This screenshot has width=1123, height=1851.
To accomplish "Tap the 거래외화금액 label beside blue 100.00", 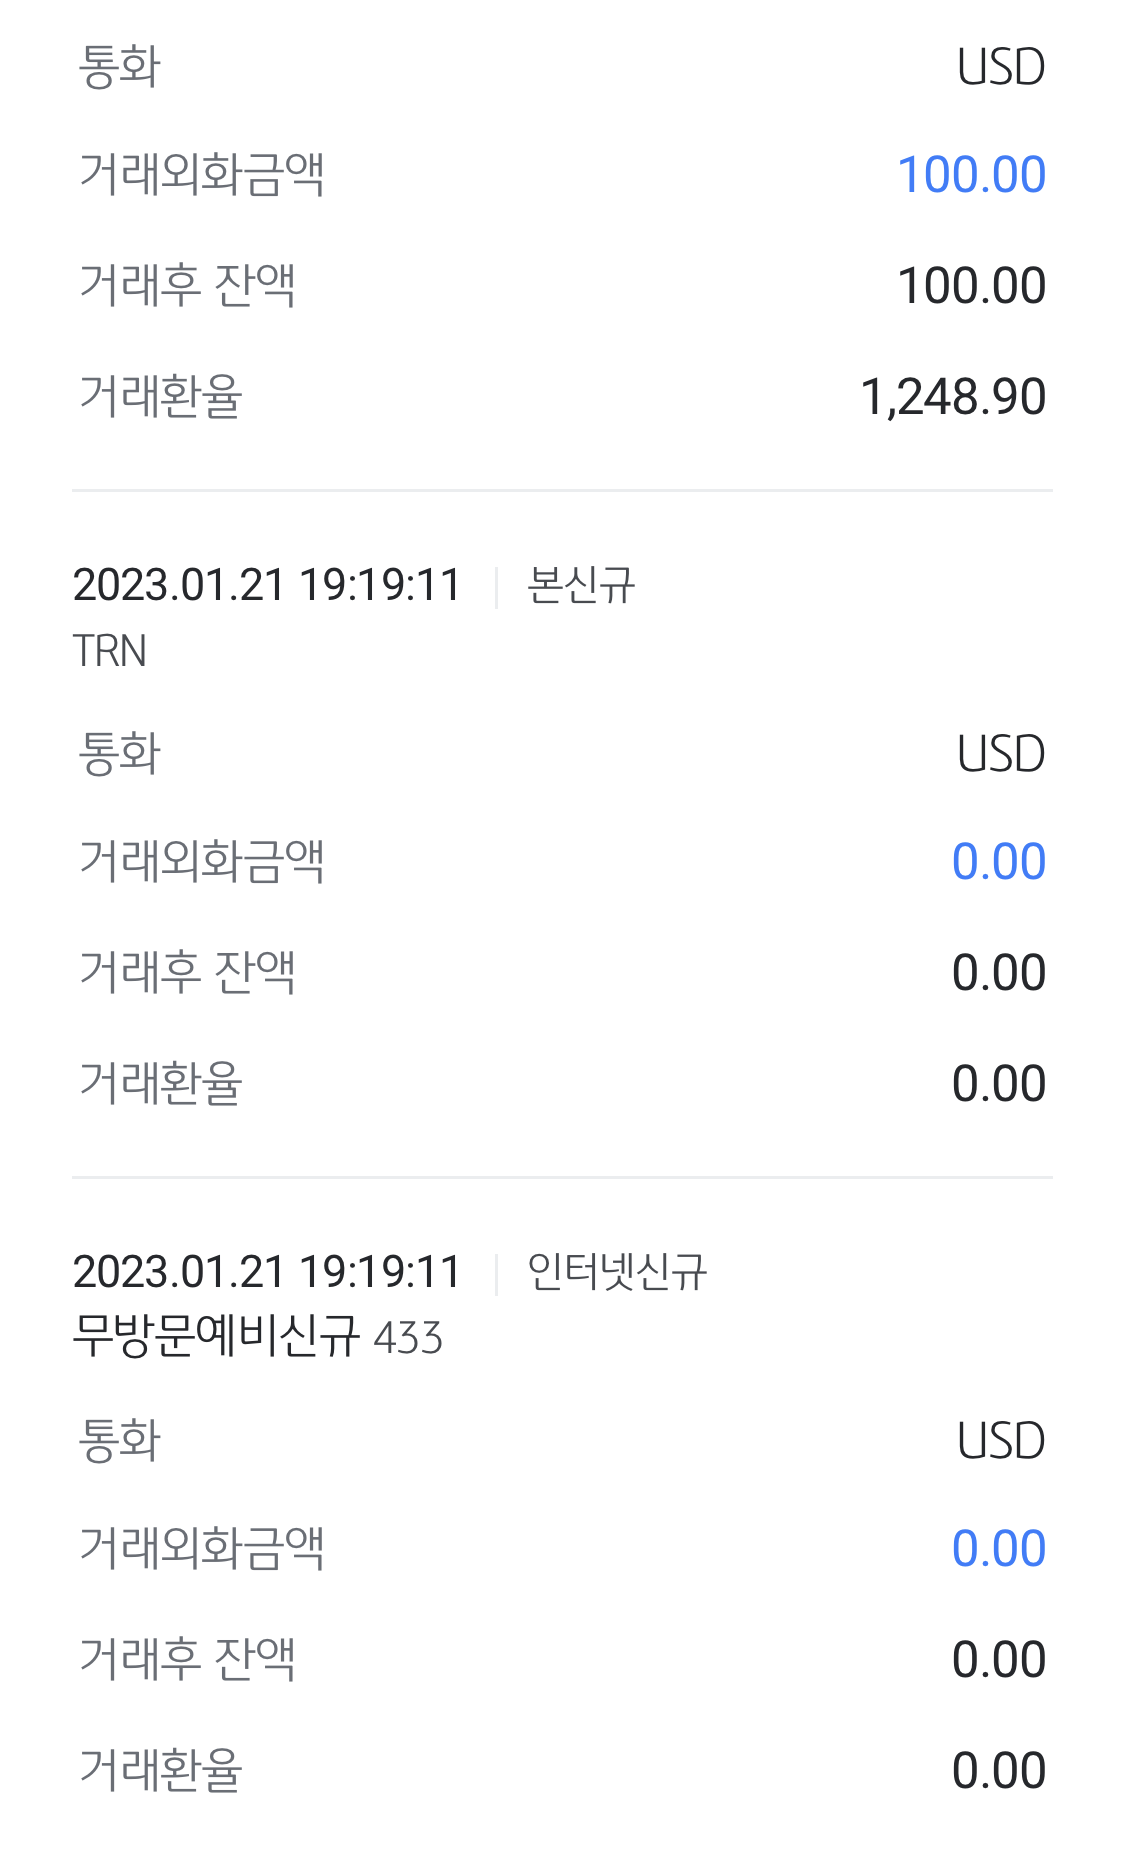I will tap(201, 175).
